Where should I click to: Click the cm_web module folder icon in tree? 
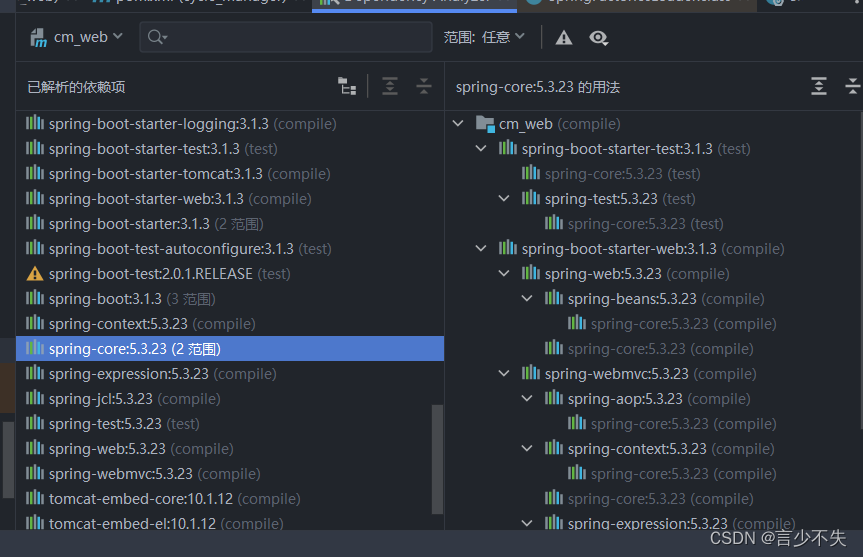pyautogui.click(x=485, y=124)
